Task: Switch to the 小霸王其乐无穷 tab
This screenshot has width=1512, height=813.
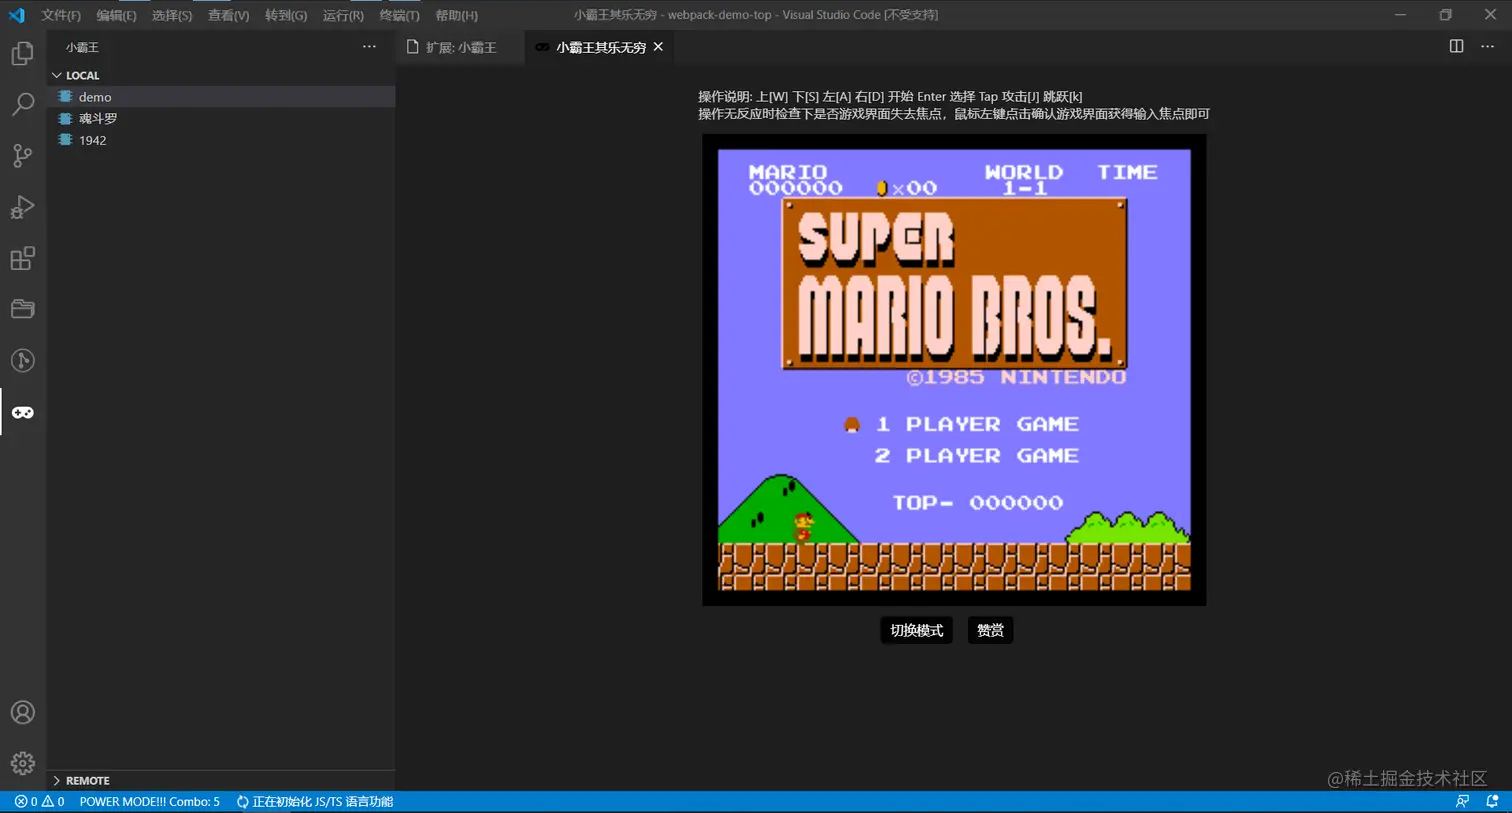Action: coord(600,47)
